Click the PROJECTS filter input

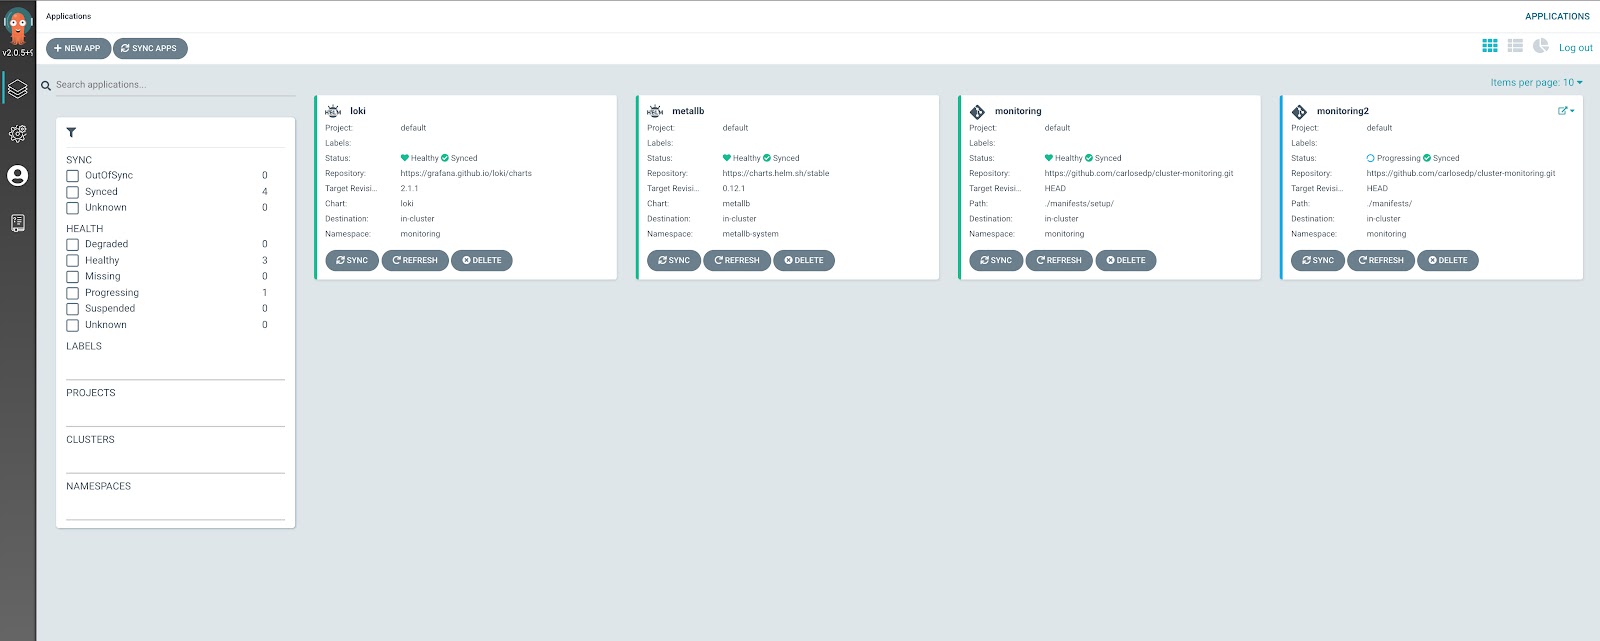(x=175, y=414)
